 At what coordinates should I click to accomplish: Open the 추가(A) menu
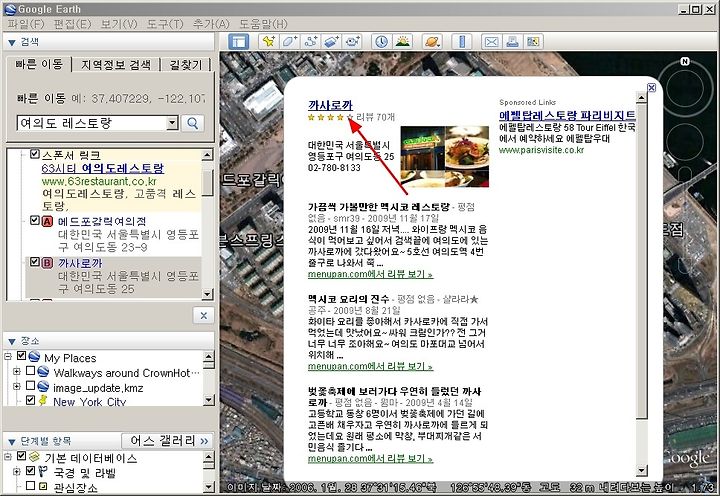(211, 23)
